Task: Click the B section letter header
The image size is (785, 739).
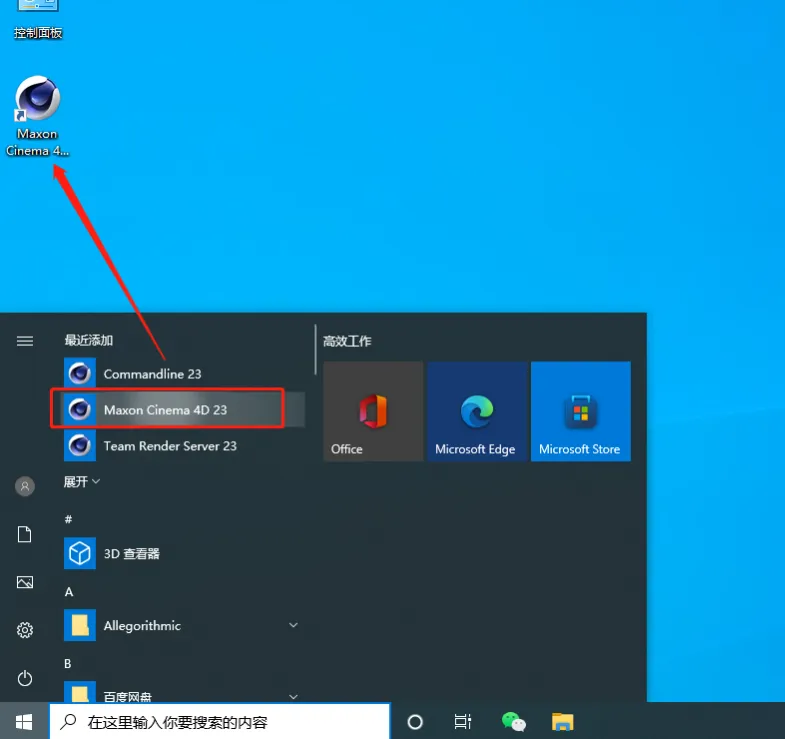Action: coord(68,663)
